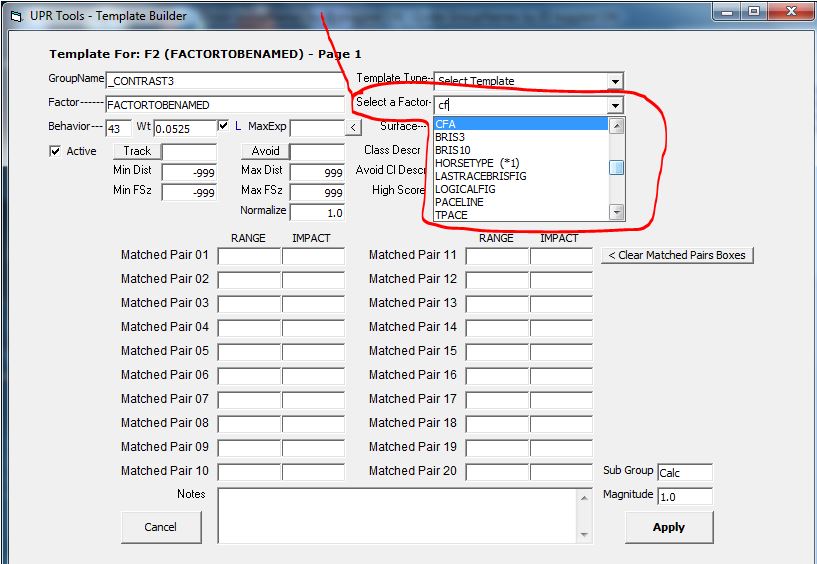Image resolution: width=817 pixels, height=564 pixels.
Task: Click Matched Pair 01 IMPACT box
Action: pyautogui.click(x=314, y=256)
